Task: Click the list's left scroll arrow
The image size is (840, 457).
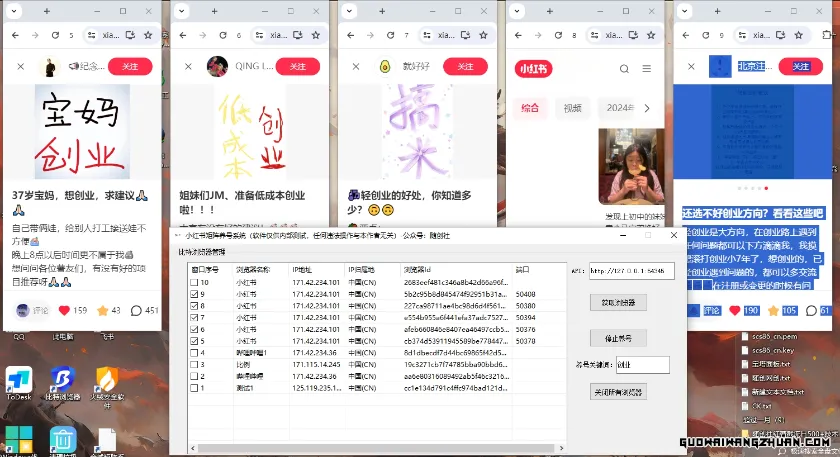Action: [x=193, y=448]
